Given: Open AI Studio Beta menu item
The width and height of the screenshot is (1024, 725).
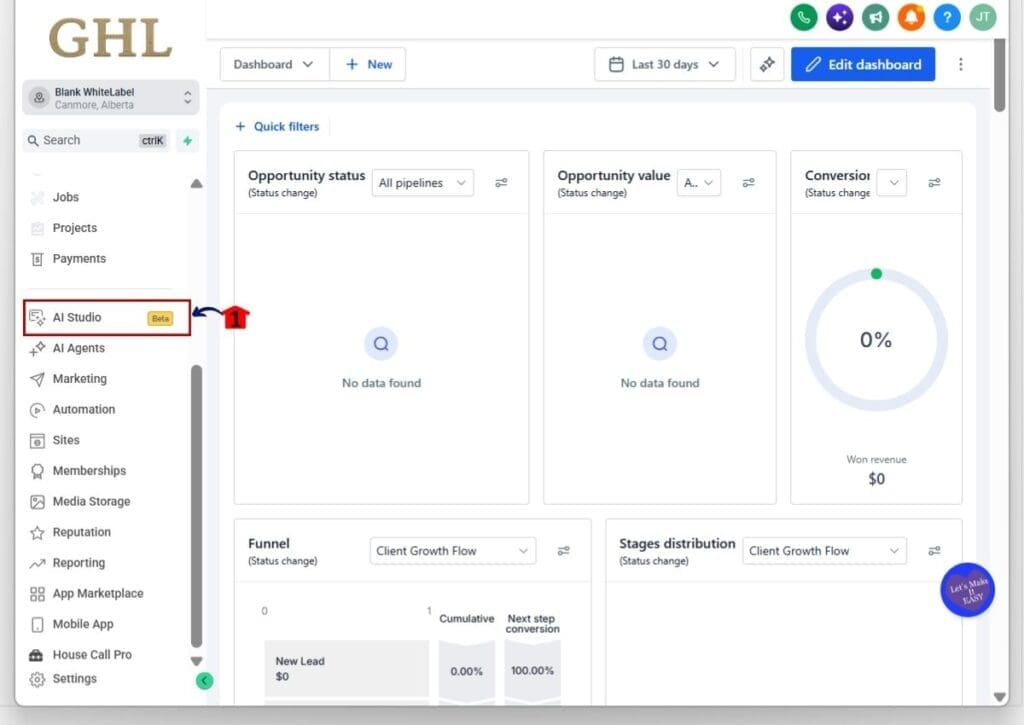Looking at the screenshot, I should pyautogui.click(x=106, y=317).
